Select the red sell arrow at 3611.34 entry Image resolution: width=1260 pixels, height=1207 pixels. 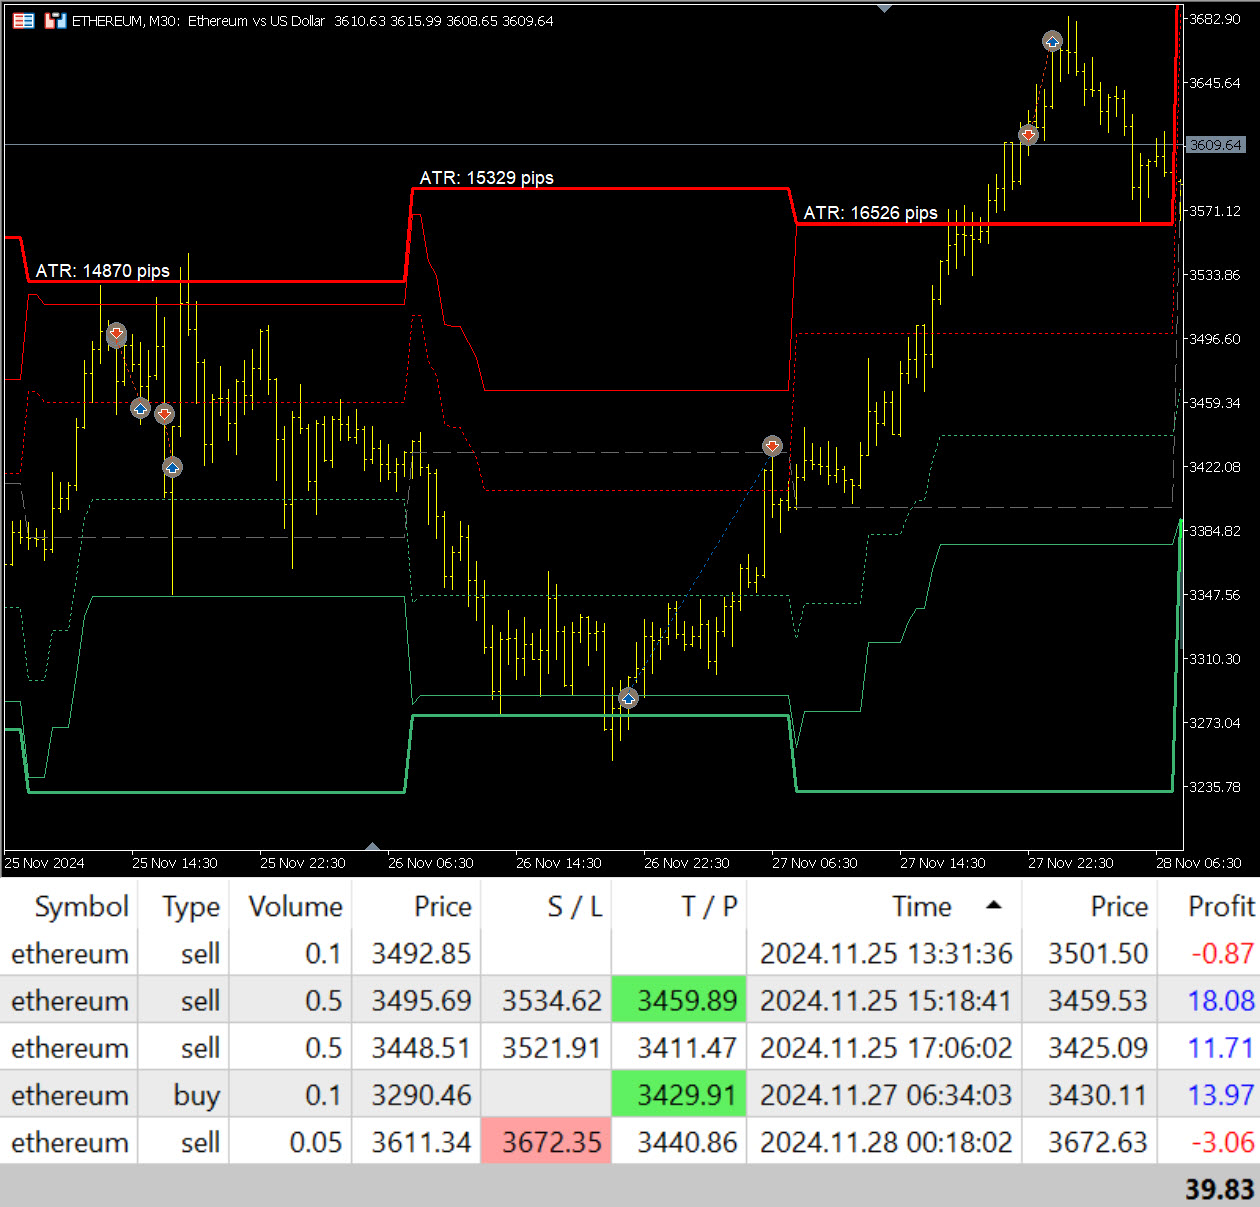1028,134
